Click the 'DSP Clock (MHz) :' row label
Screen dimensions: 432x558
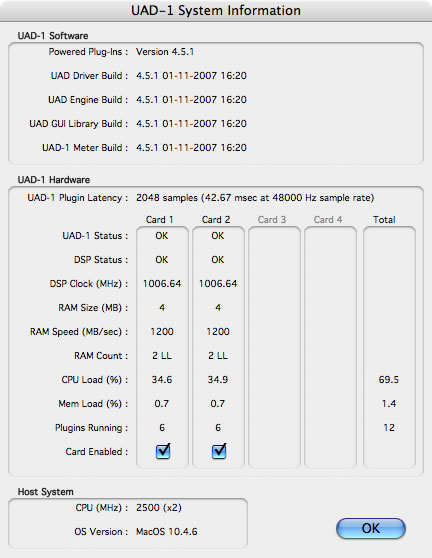[x=89, y=284]
